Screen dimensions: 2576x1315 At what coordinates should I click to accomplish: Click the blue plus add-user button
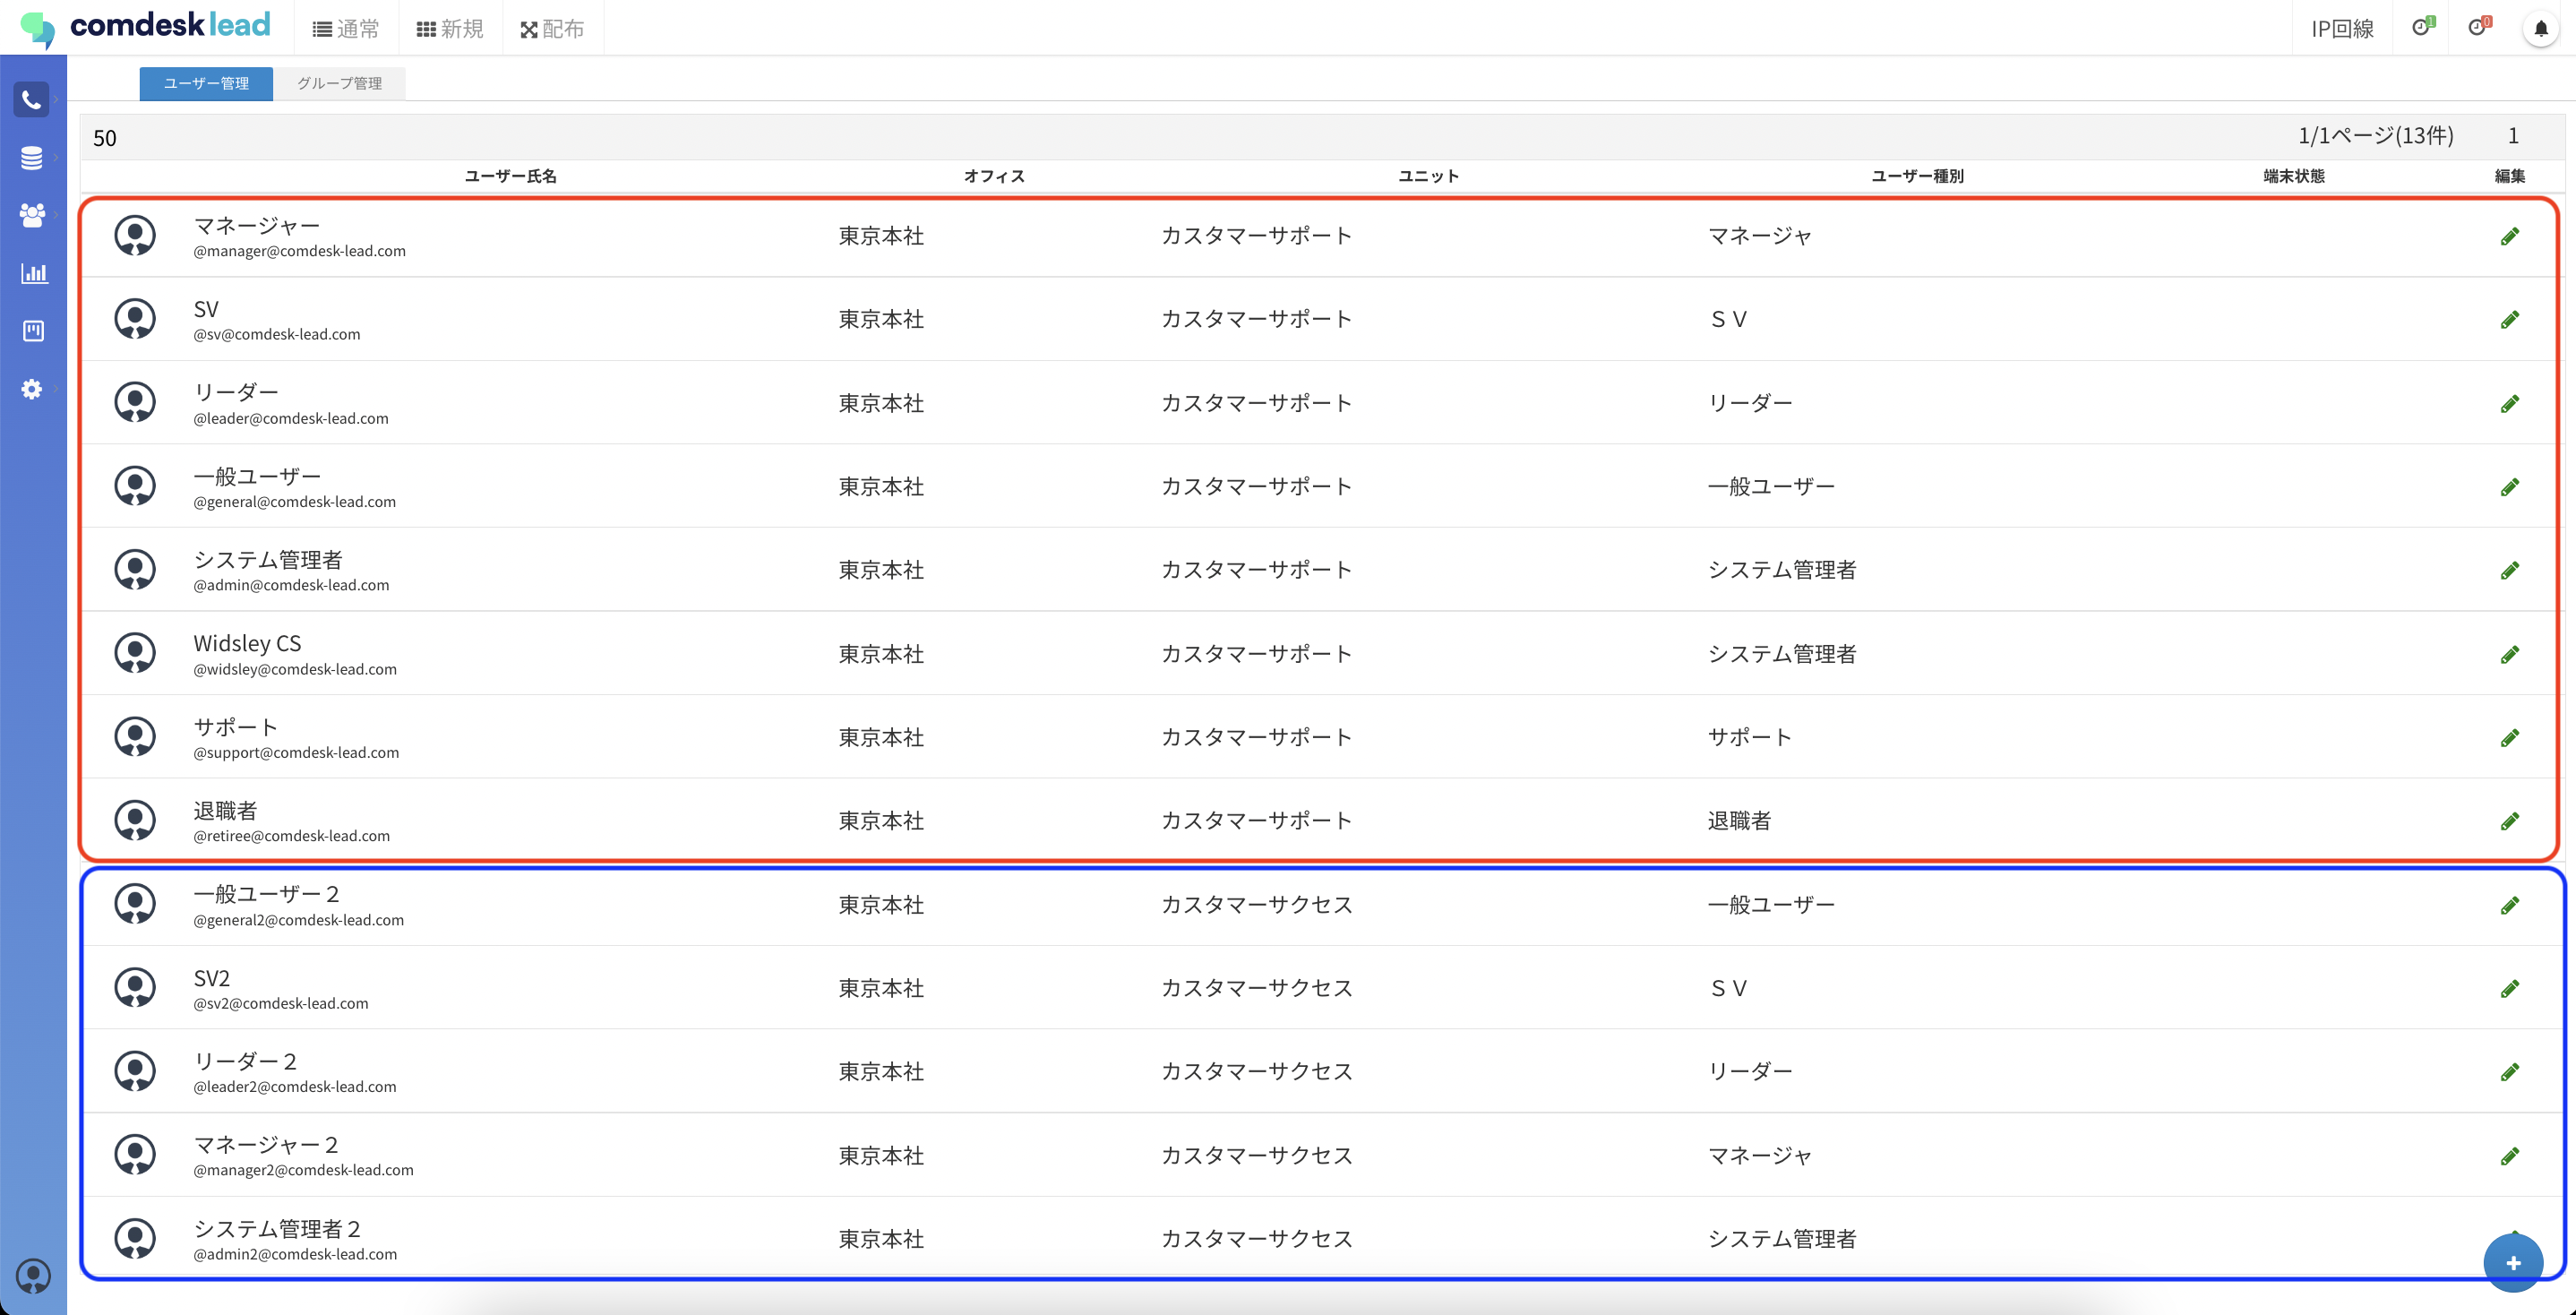2512,1263
